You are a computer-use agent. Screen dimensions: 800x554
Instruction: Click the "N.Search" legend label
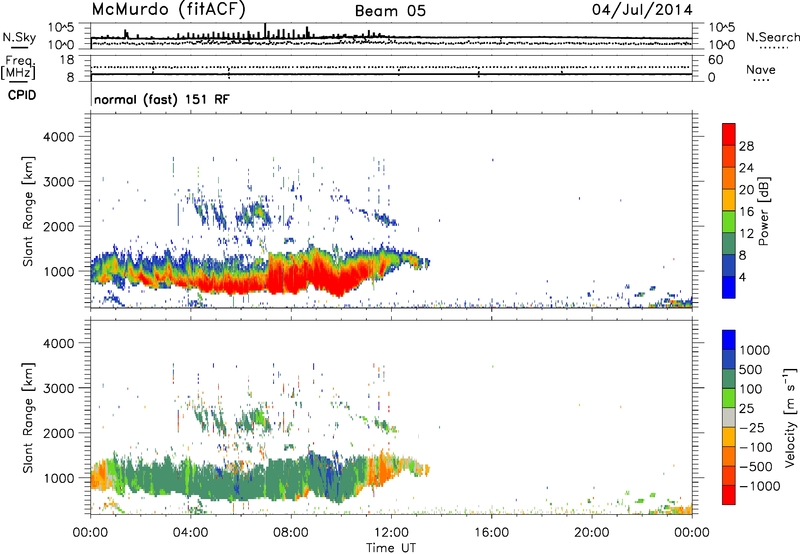[772, 37]
